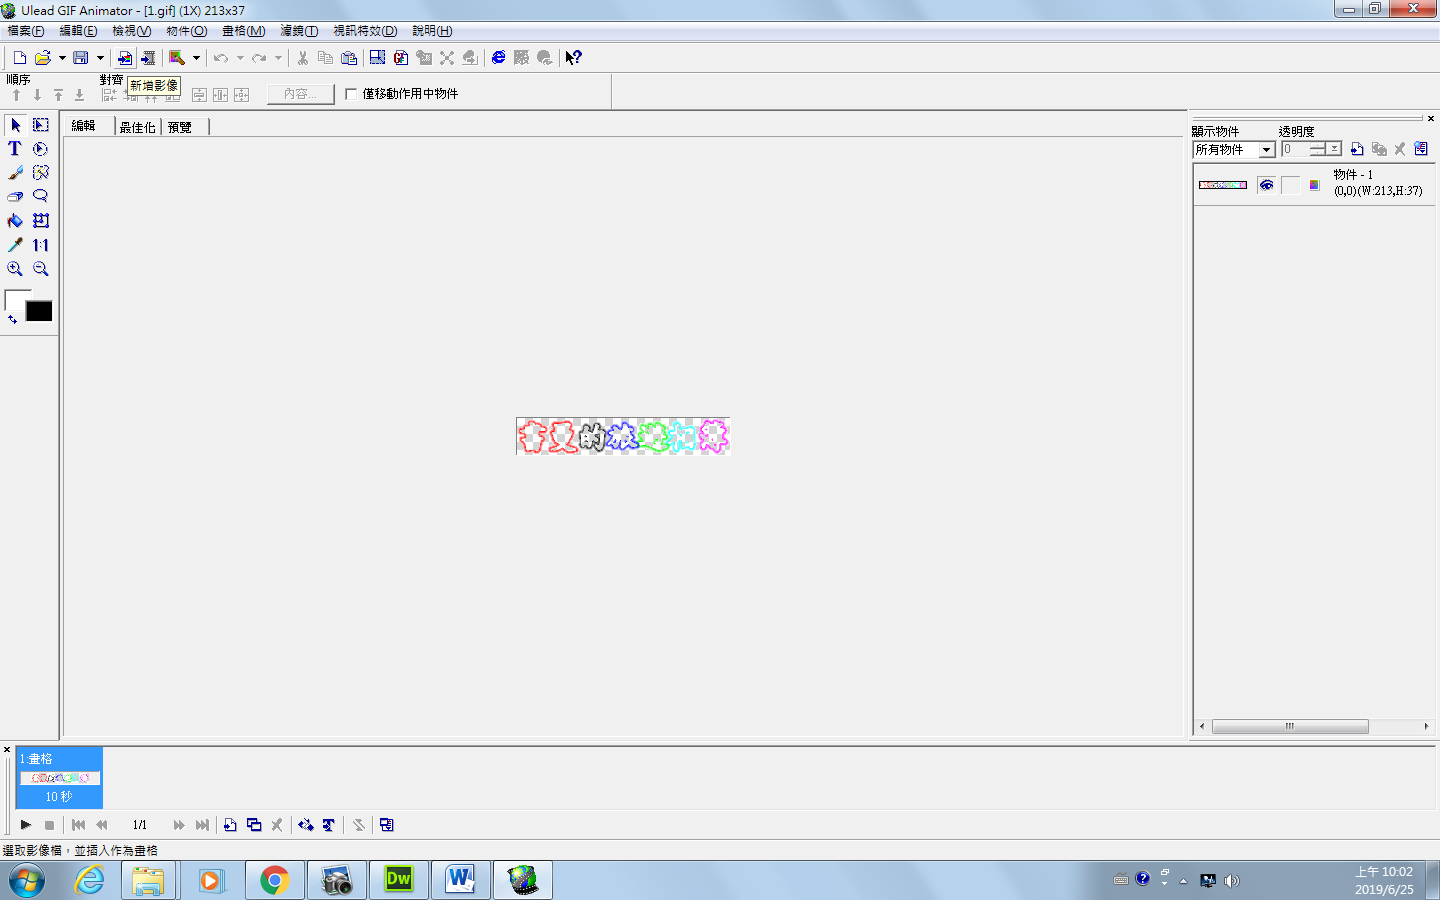1440x900 pixels.
Task: Select the Text tool
Action: click(x=15, y=149)
